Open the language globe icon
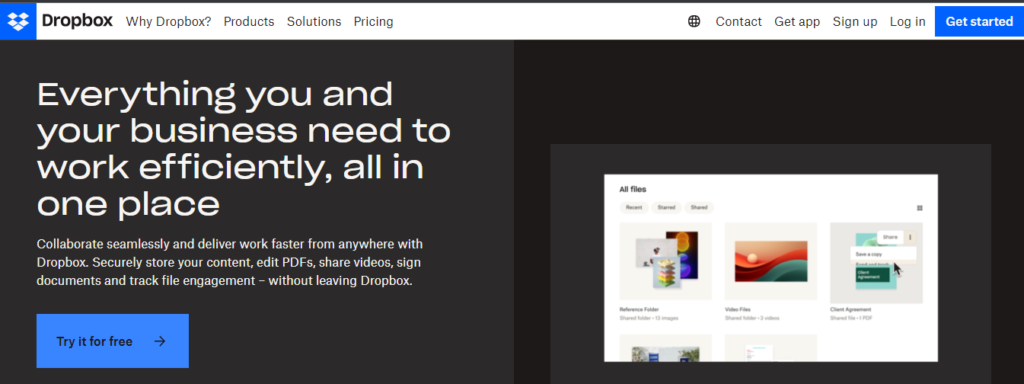This screenshot has height=384, width=1024. (x=694, y=22)
